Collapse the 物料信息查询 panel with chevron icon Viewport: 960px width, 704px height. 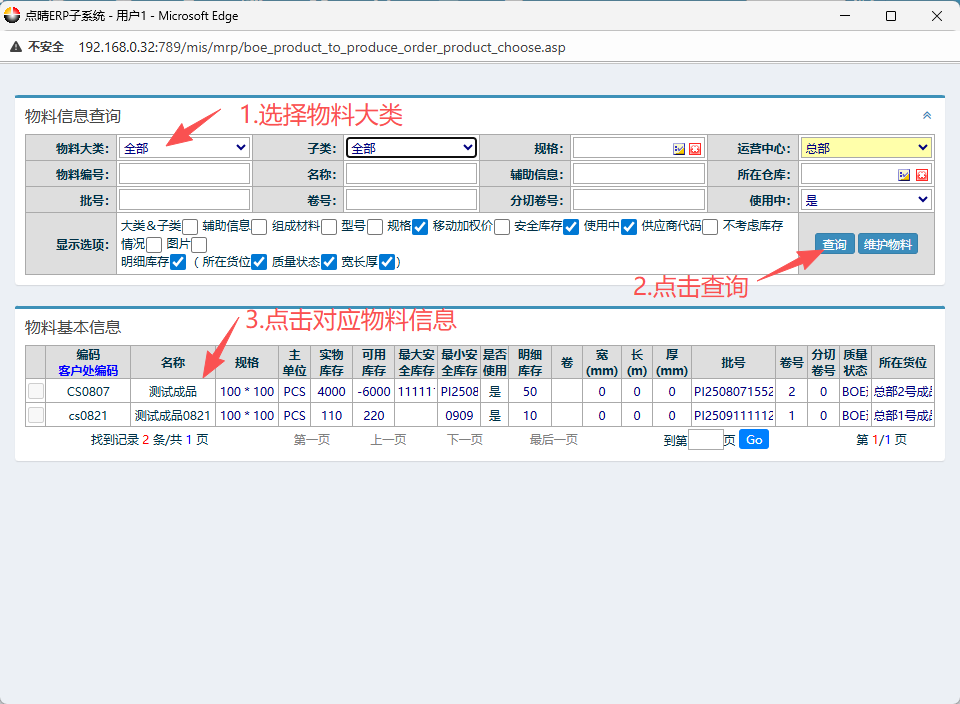pos(927,116)
